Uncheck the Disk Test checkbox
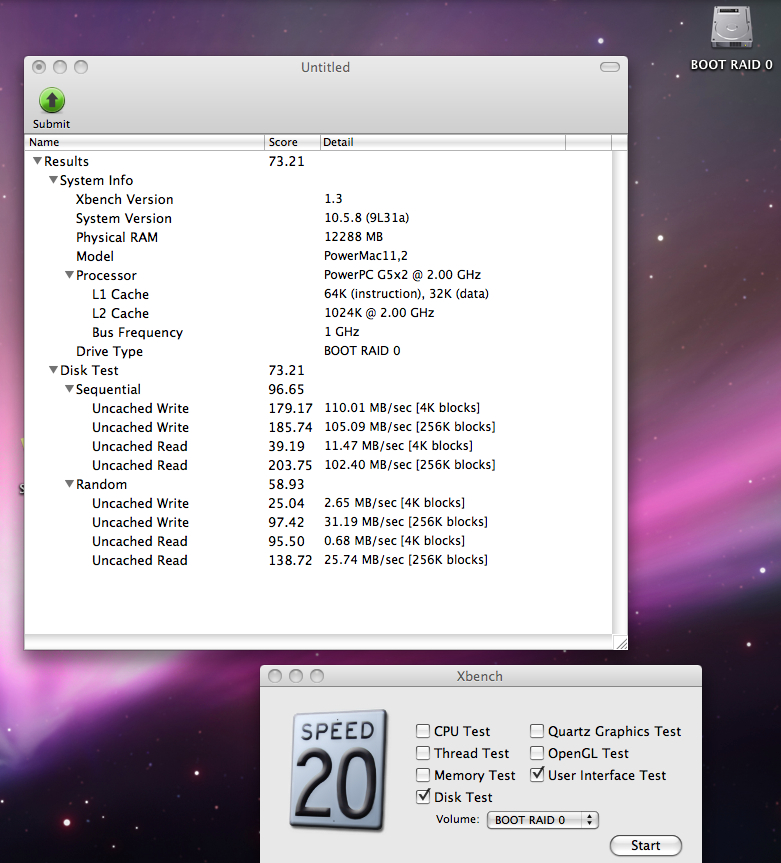This screenshot has height=863, width=781. click(x=423, y=796)
